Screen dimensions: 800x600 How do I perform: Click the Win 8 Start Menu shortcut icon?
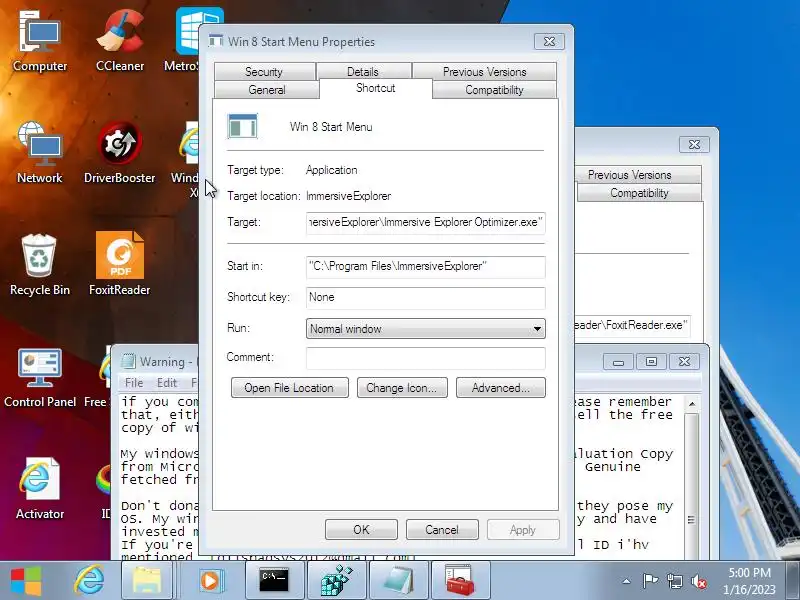coord(242,126)
